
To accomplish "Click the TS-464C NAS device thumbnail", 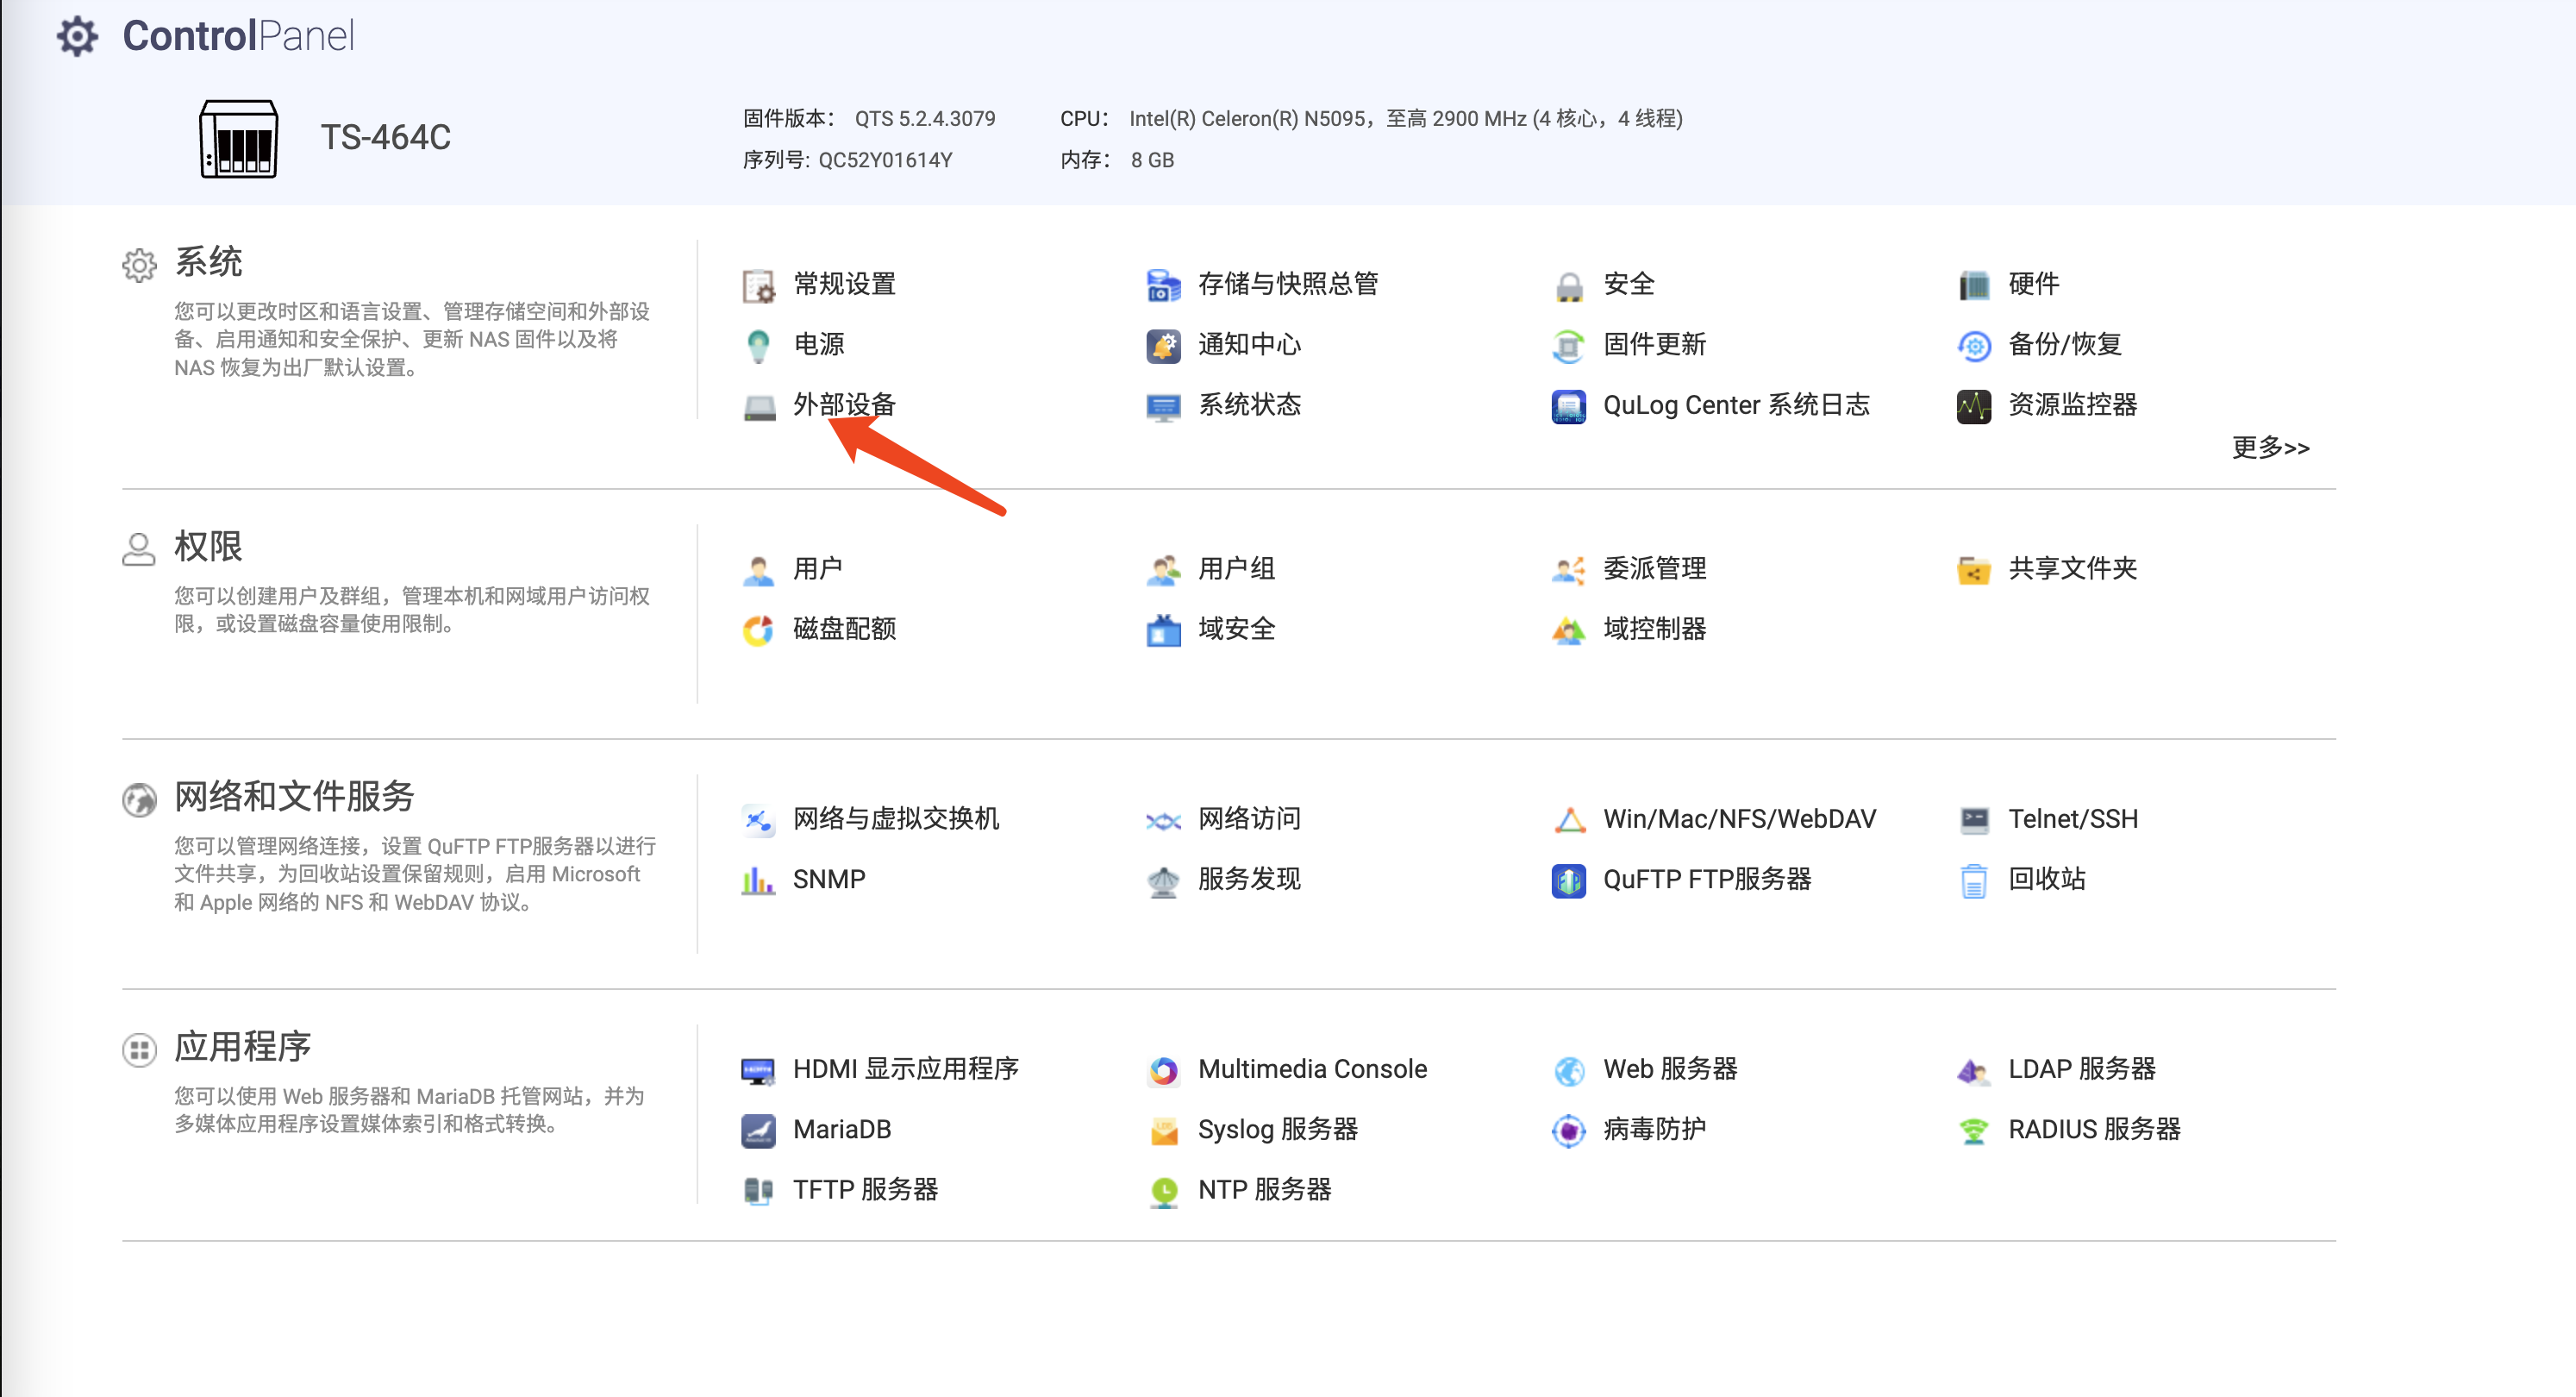I will [x=238, y=138].
